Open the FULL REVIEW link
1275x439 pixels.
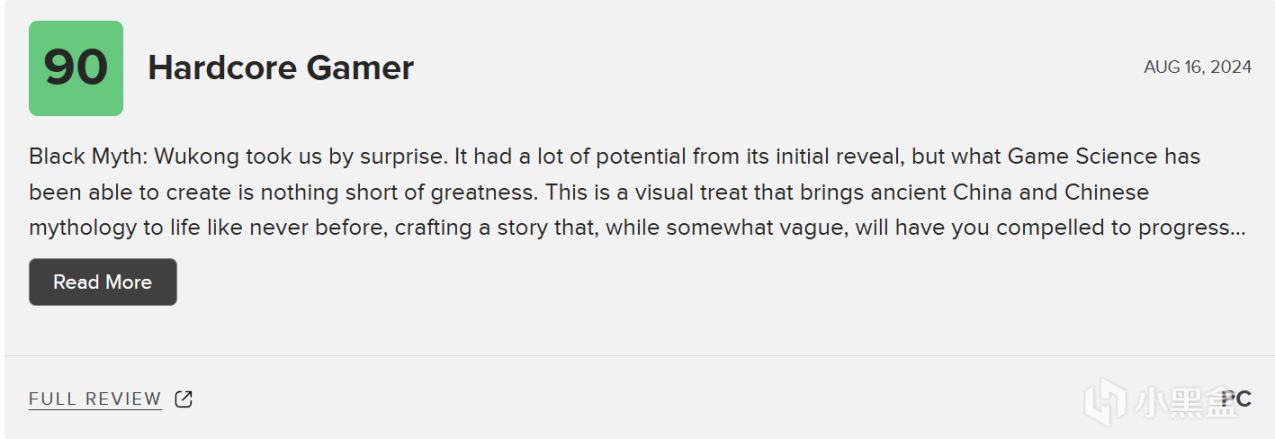95,399
